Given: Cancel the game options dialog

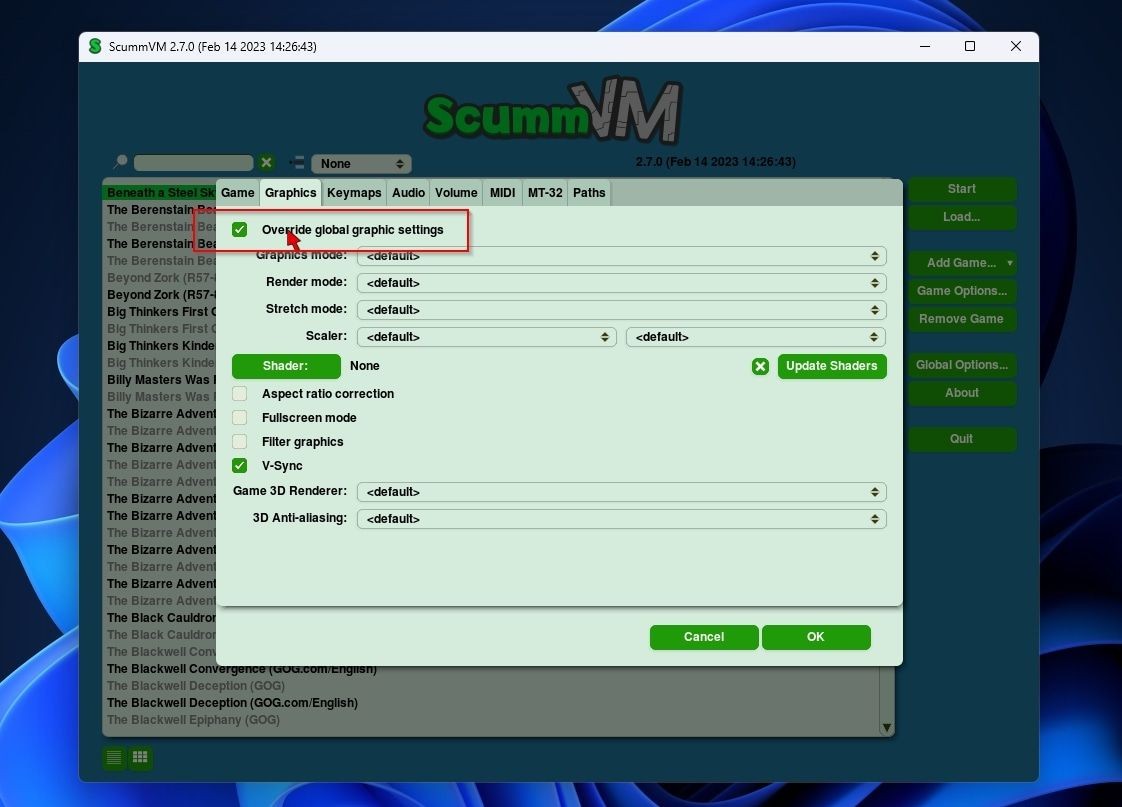Looking at the screenshot, I should point(703,637).
